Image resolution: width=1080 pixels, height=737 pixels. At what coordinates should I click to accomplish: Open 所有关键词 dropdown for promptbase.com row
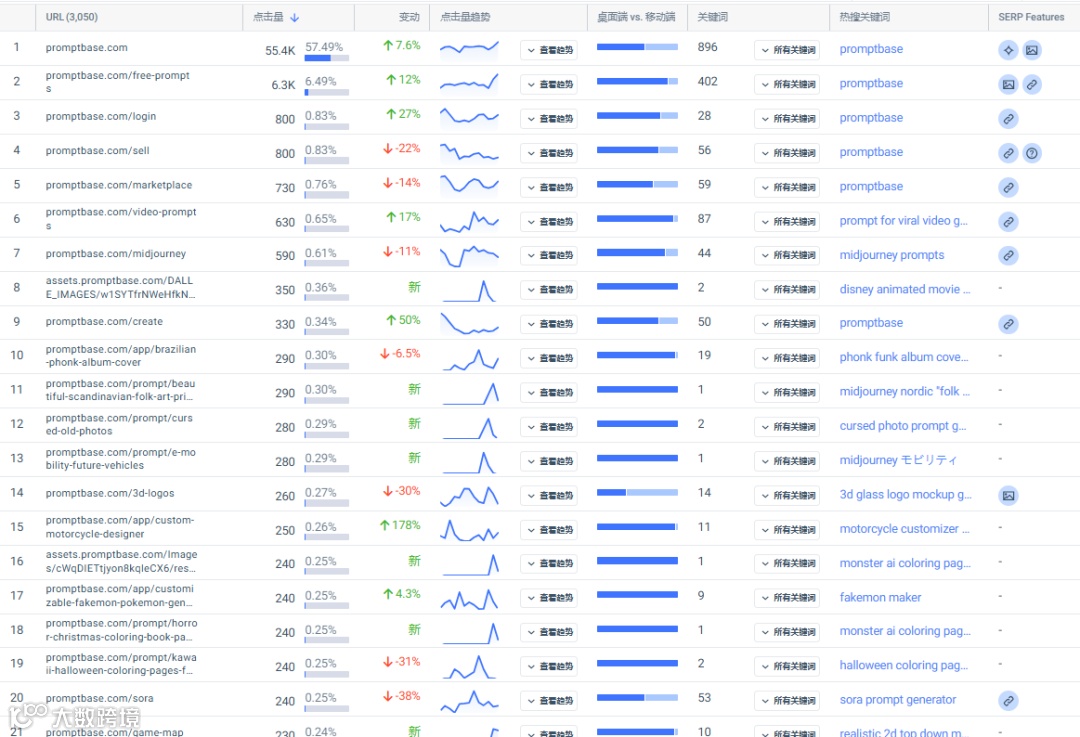787,50
